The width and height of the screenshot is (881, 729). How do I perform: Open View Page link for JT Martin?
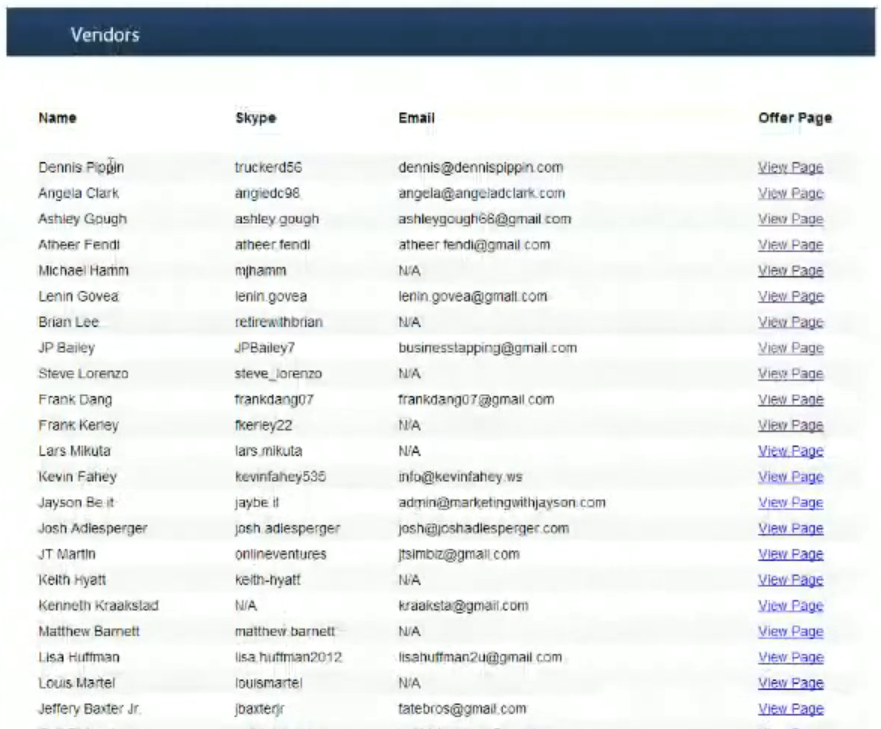point(791,554)
